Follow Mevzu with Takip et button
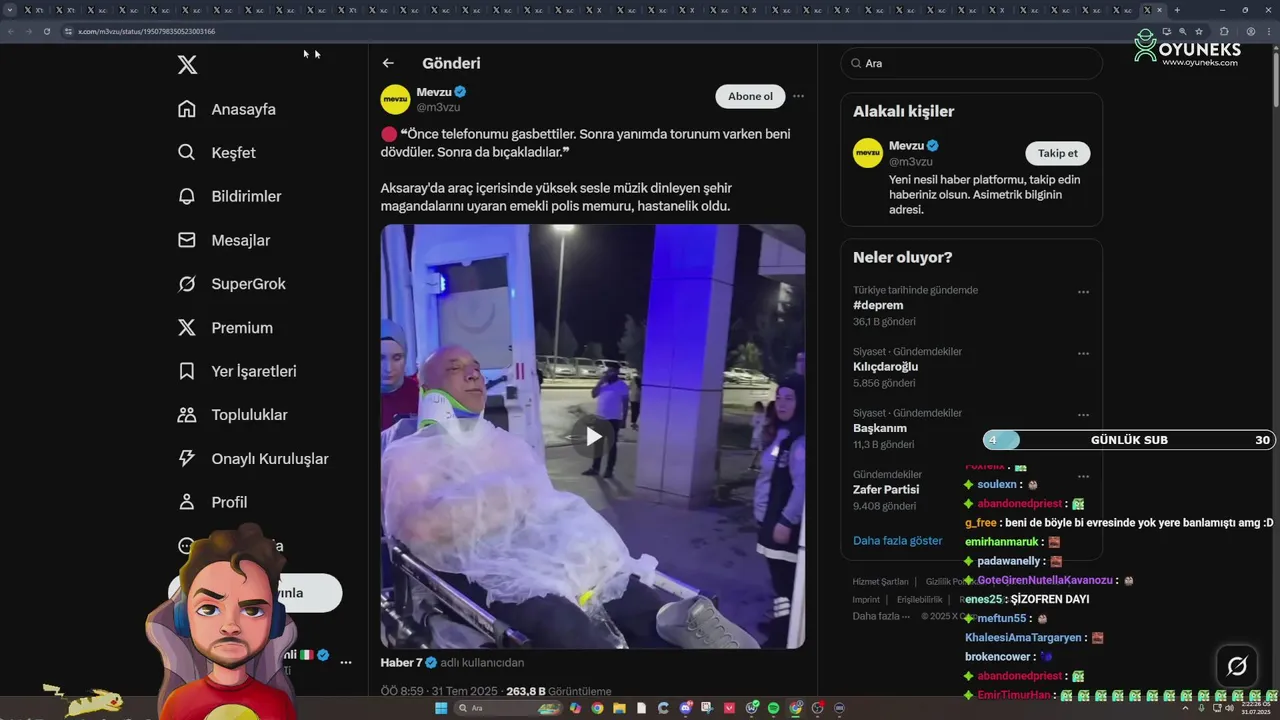The width and height of the screenshot is (1280, 720). tap(1057, 153)
